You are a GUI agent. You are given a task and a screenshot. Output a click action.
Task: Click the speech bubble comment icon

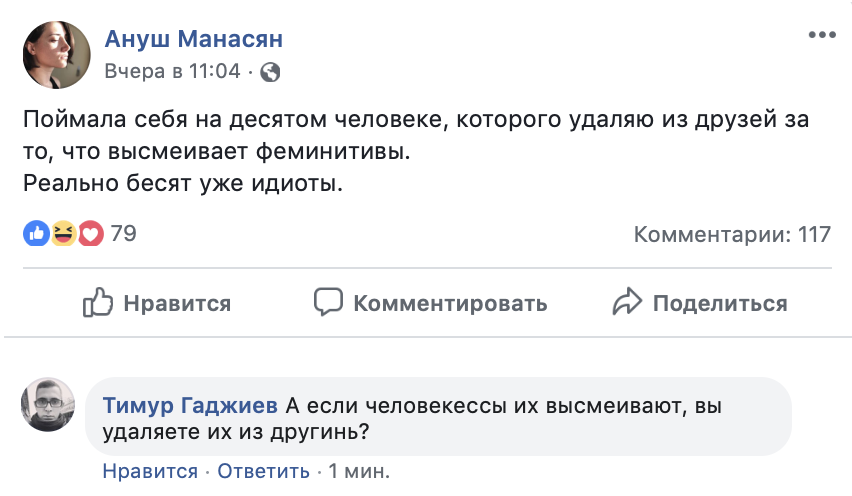[328, 302]
